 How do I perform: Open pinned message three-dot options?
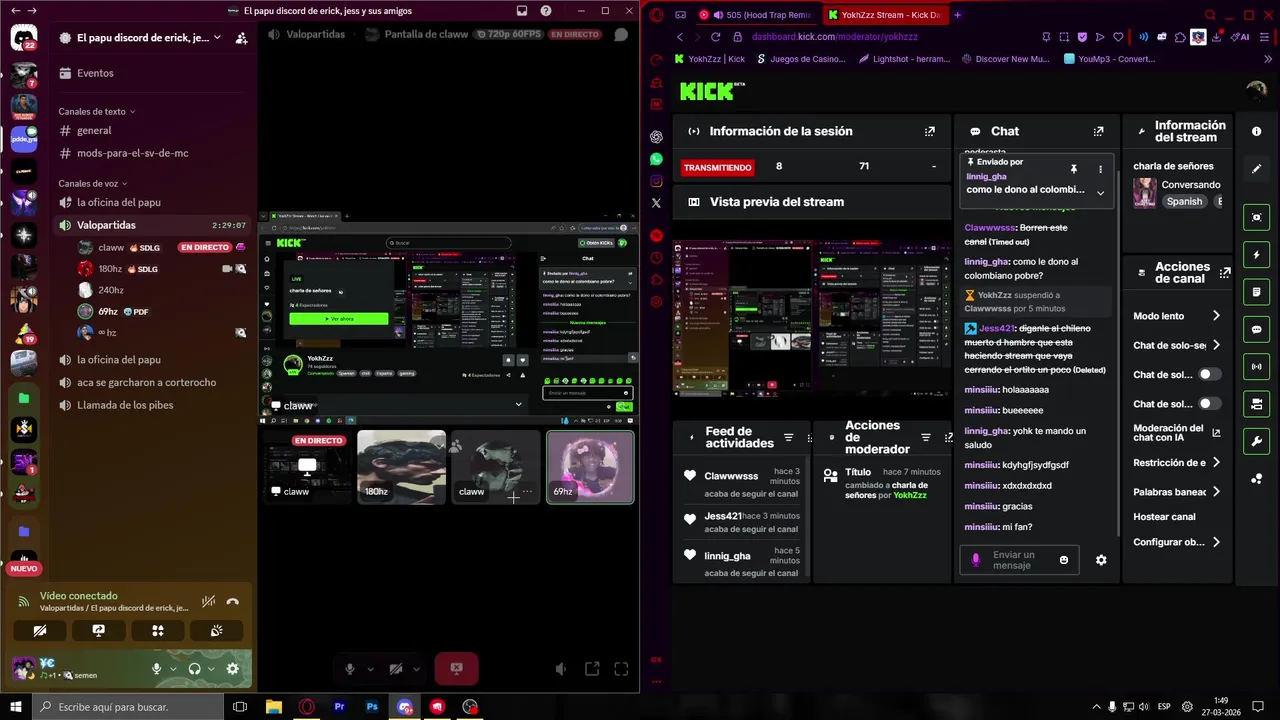(x=1100, y=169)
